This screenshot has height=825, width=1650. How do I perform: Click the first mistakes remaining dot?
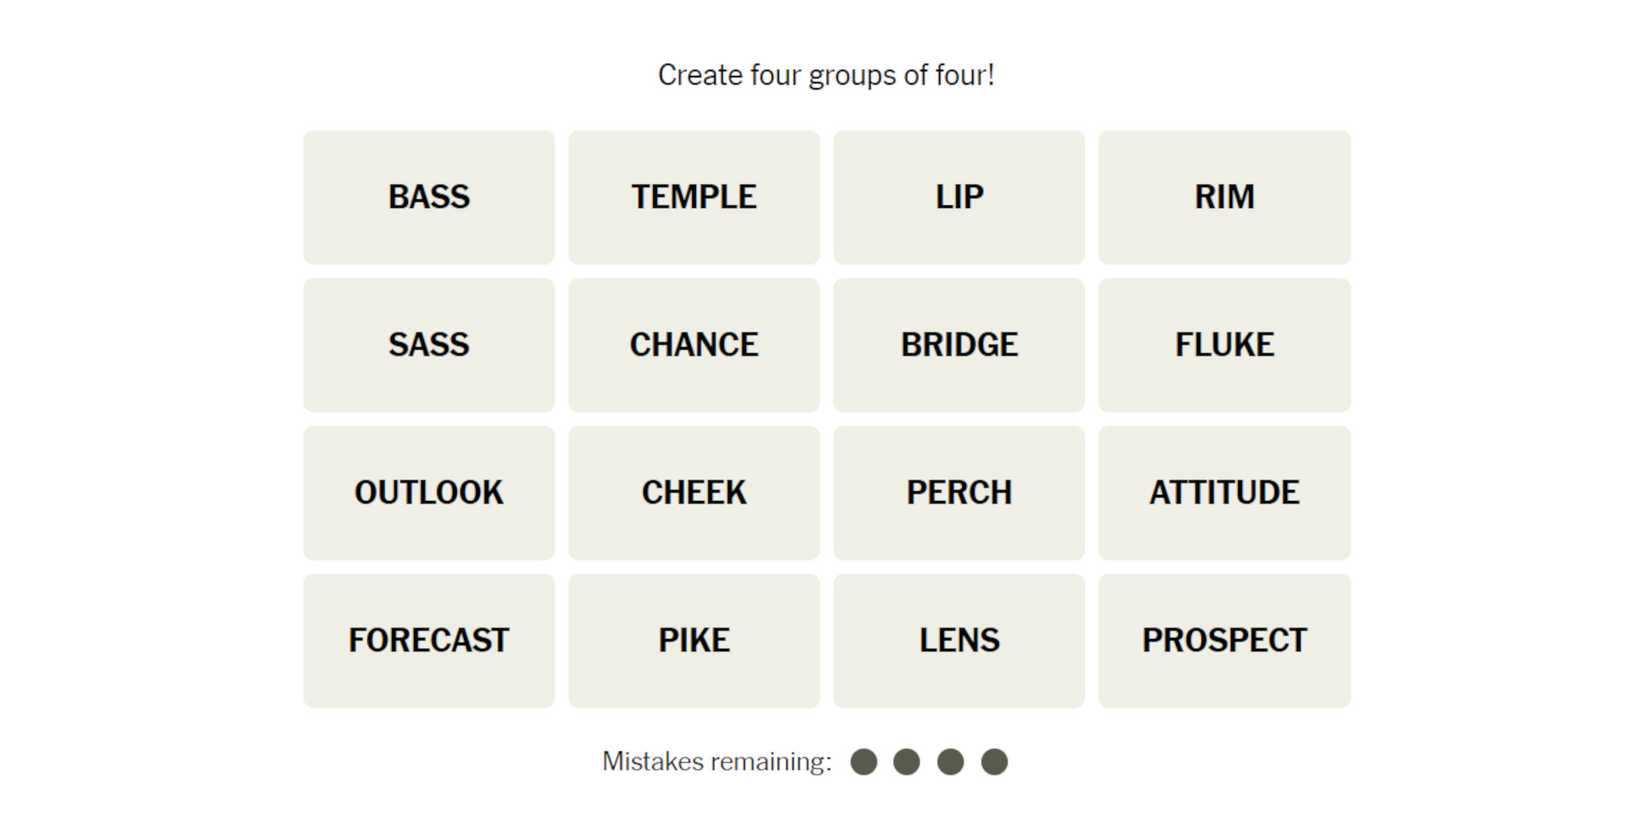point(864,762)
